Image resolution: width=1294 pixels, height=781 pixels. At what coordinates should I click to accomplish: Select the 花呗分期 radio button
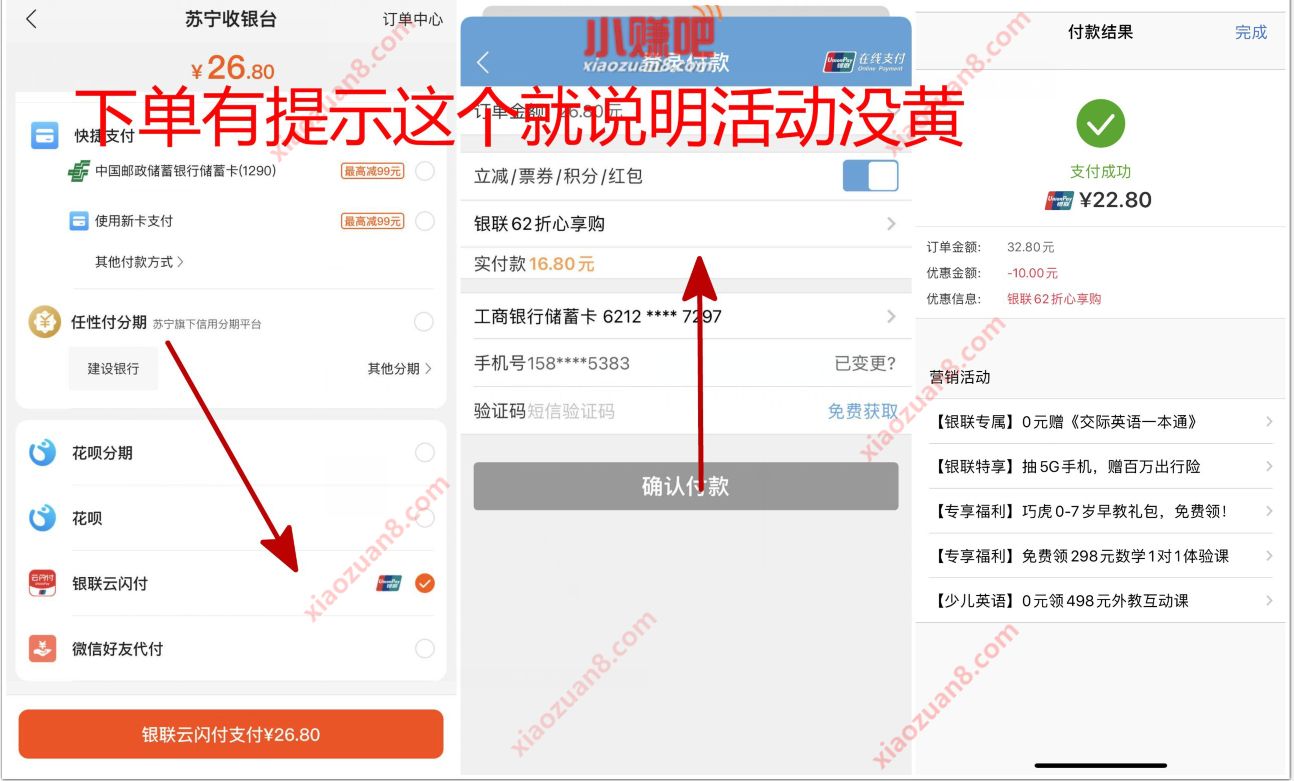425,453
